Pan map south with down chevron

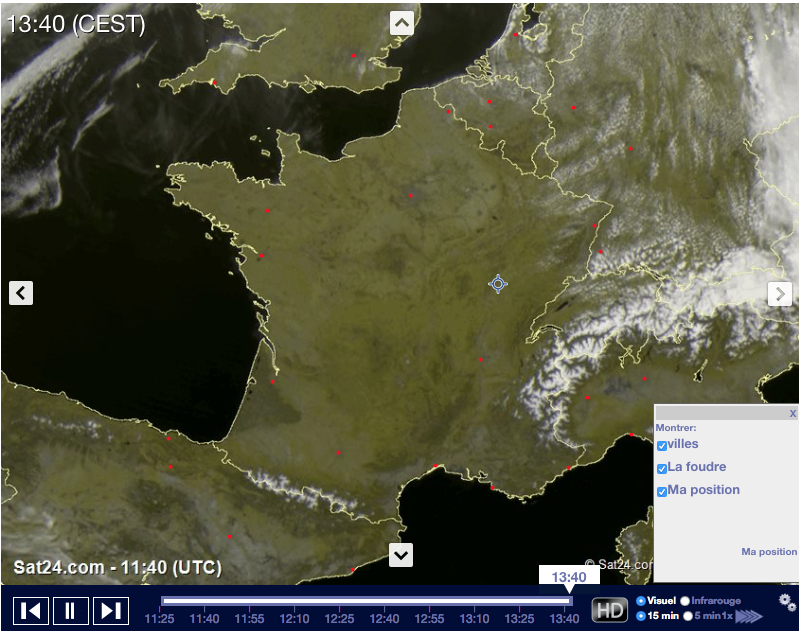coord(402,554)
